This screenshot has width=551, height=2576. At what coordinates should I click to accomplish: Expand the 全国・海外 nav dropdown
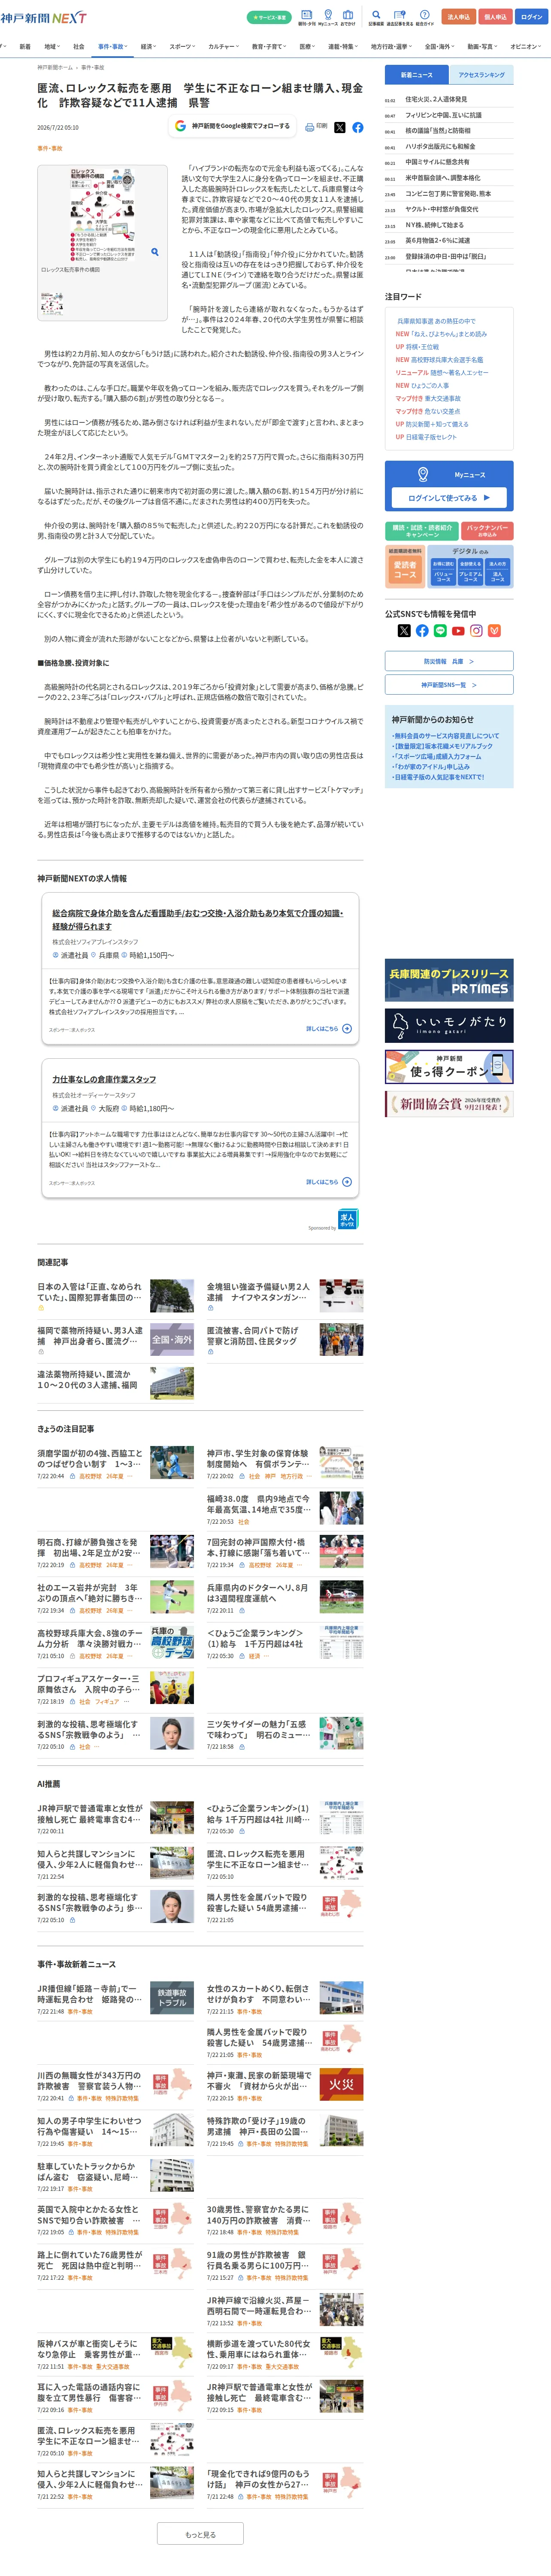click(x=439, y=46)
